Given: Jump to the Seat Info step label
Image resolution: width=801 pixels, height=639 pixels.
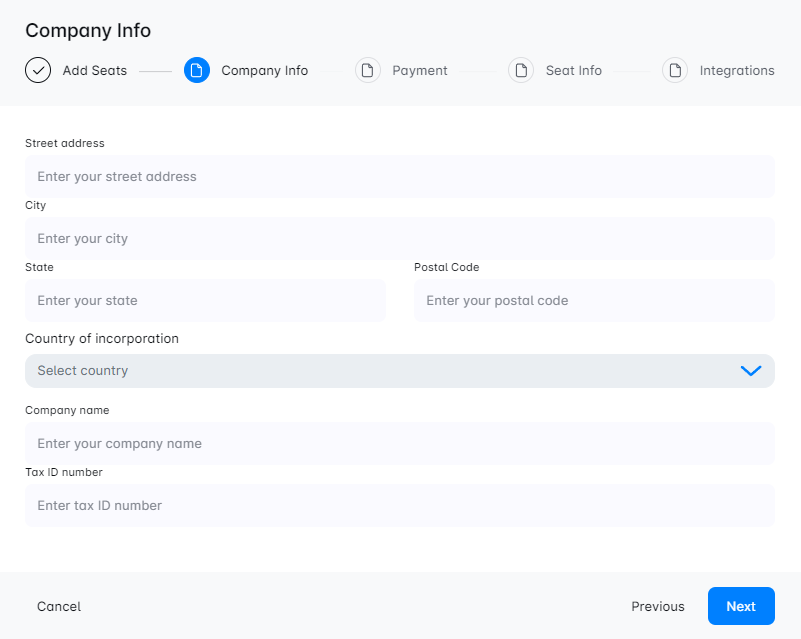Looking at the screenshot, I should pos(573,71).
